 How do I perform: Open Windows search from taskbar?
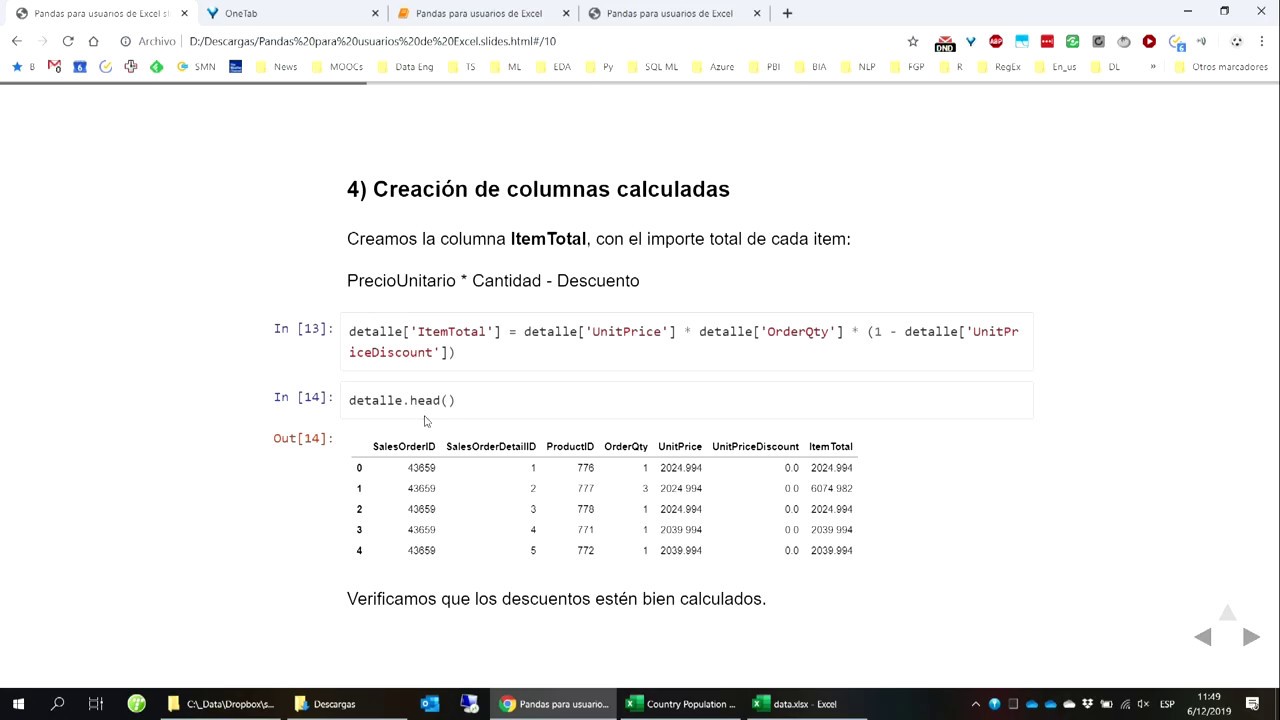coord(57,704)
